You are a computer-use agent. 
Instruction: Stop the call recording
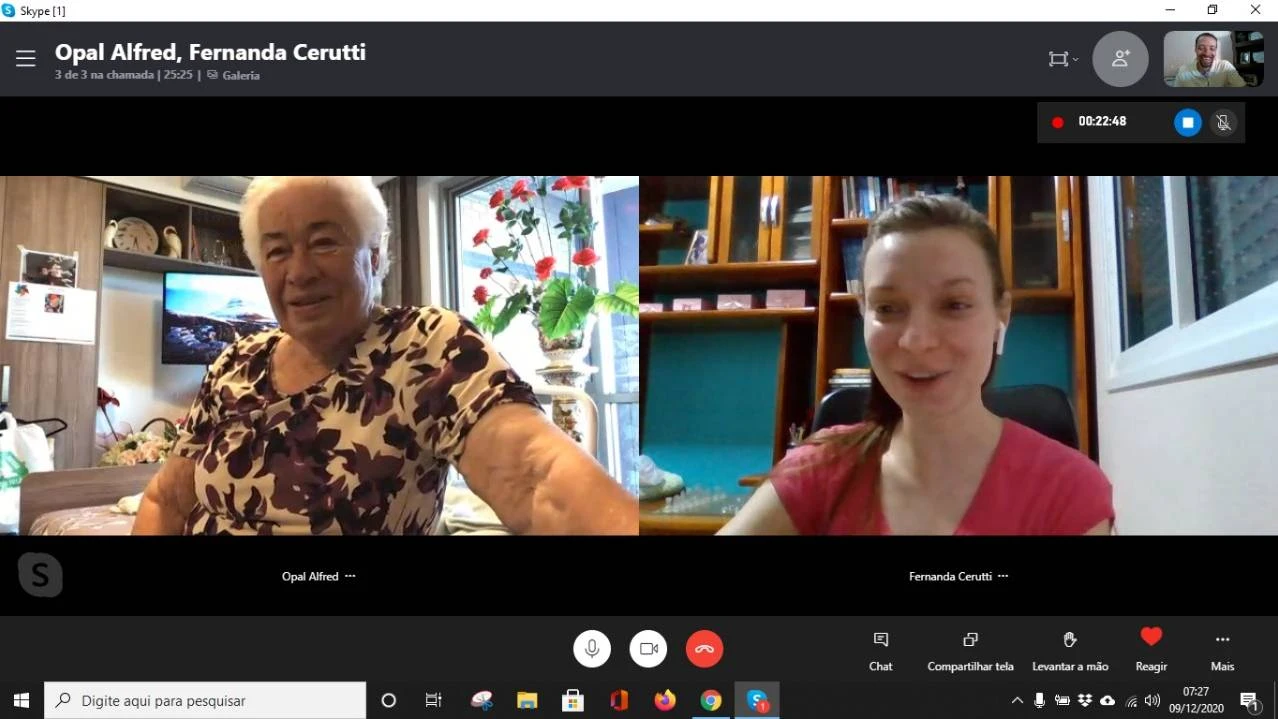(x=1187, y=122)
